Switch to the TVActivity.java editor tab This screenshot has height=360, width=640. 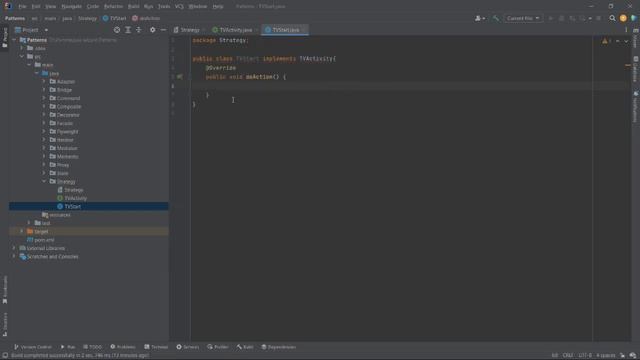235,30
